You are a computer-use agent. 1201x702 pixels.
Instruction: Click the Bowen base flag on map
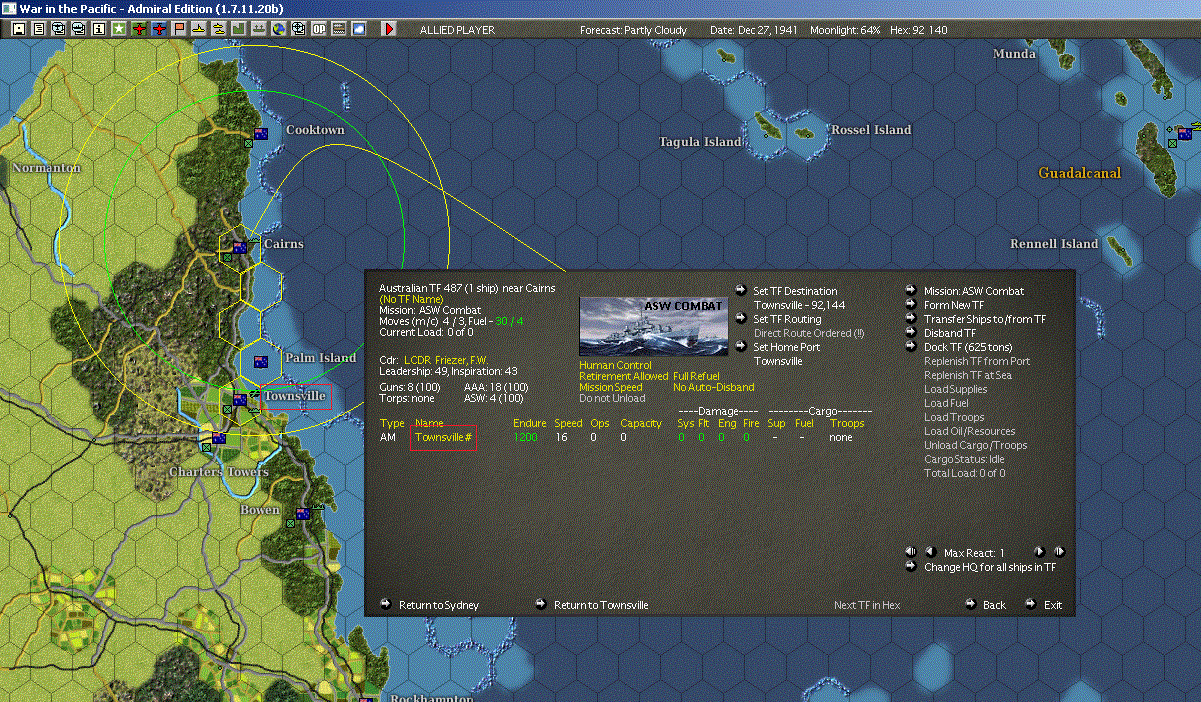[x=303, y=514]
